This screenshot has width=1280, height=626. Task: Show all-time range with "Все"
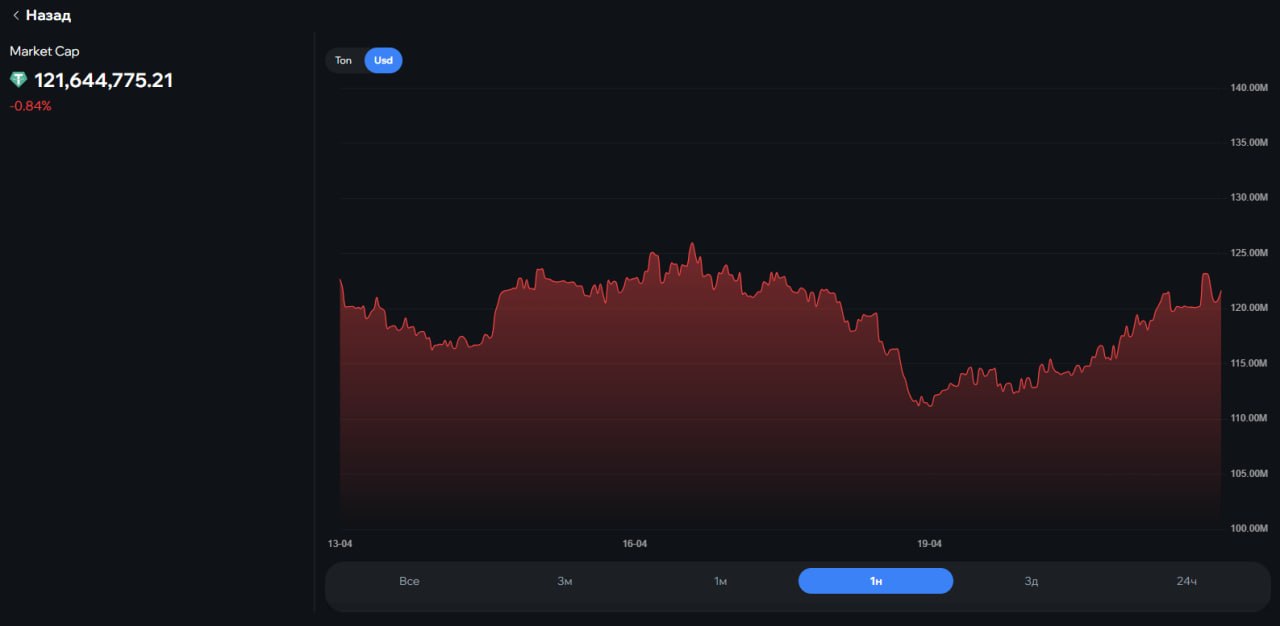coord(409,581)
